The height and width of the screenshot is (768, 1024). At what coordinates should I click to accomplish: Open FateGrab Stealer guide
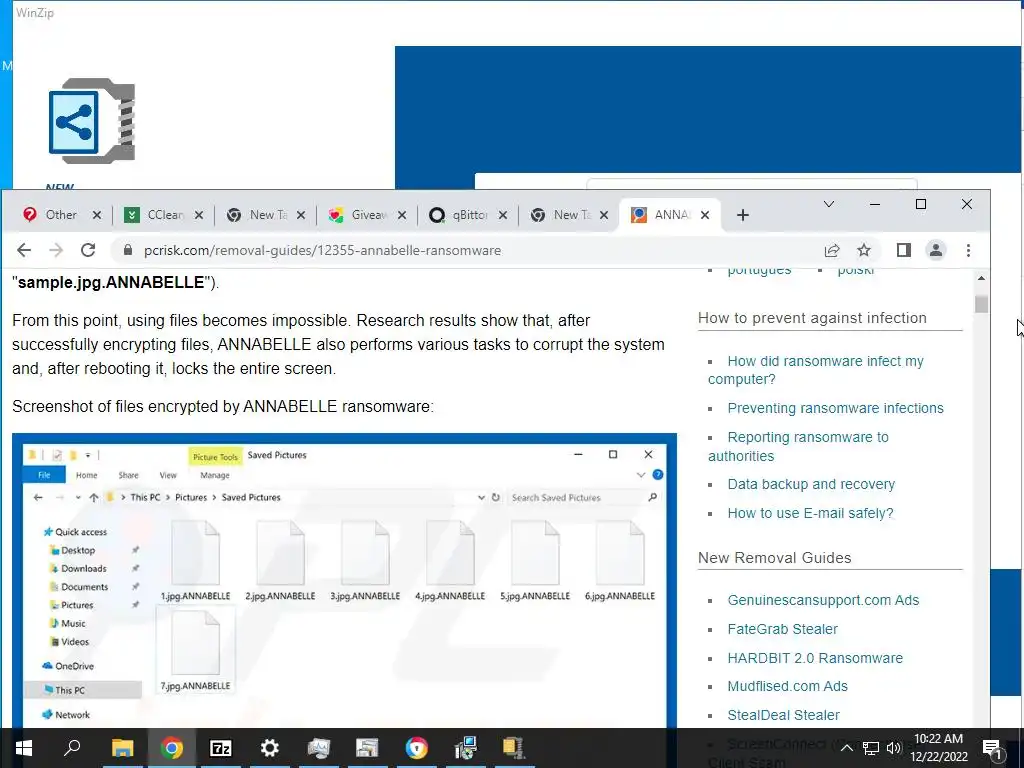pyautogui.click(x=782, y=629)
